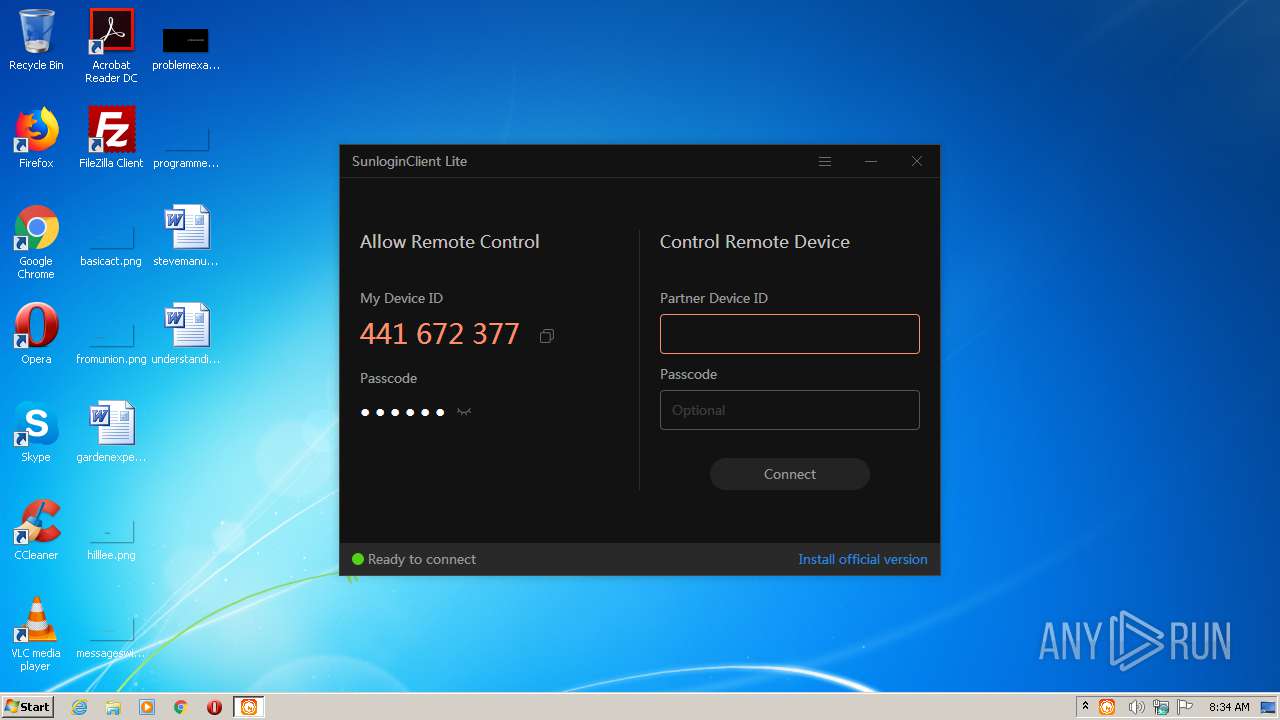Select the gardenexpe... Word document
Viewport: 1280px width, 720px height.
click(x=111, y=432)
